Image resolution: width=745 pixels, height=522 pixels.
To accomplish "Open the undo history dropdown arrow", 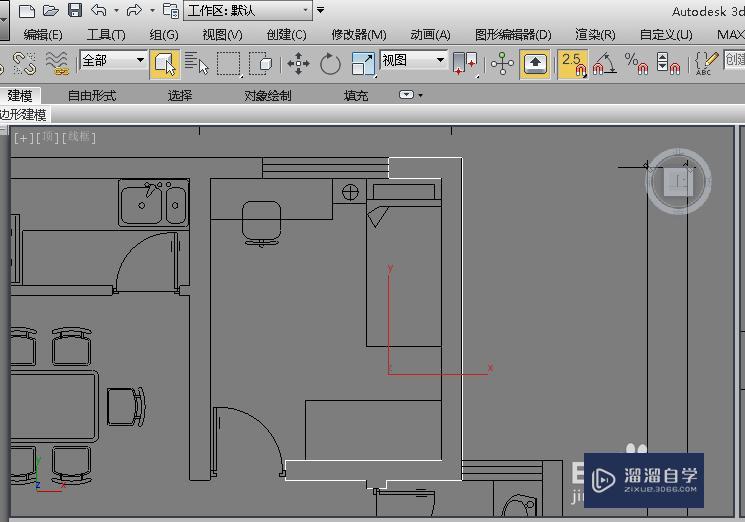I will (116, 10).
